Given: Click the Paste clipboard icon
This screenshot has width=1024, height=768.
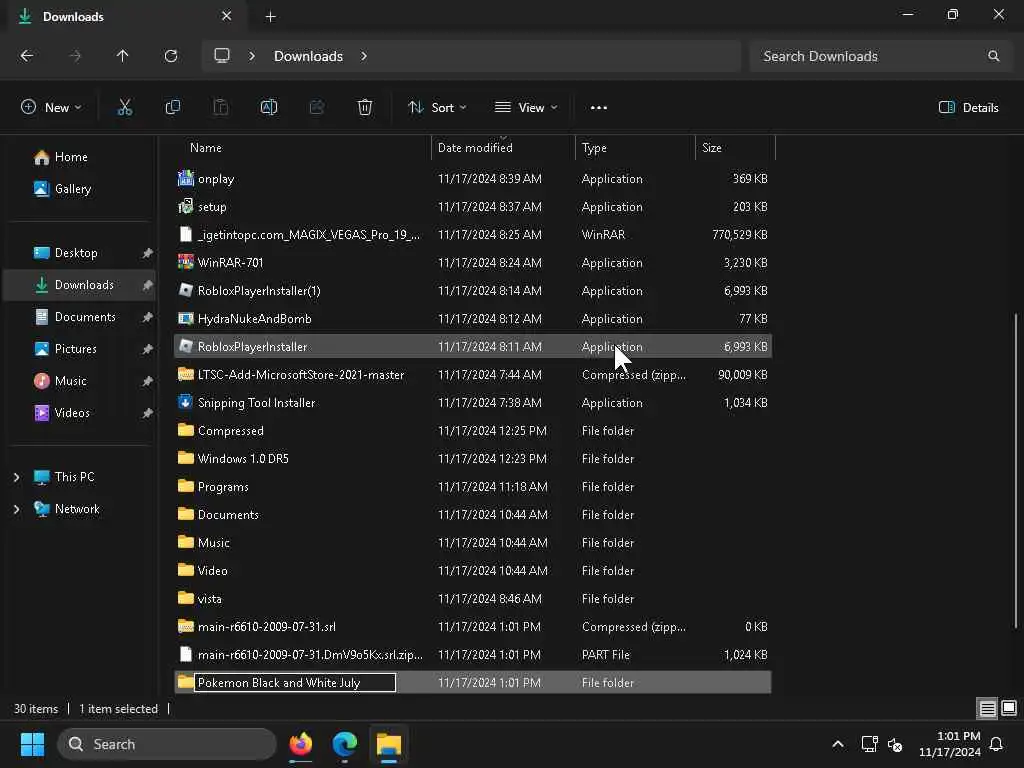Looking at the screenshot, I should pyautogui.click(x=221, y=108).
